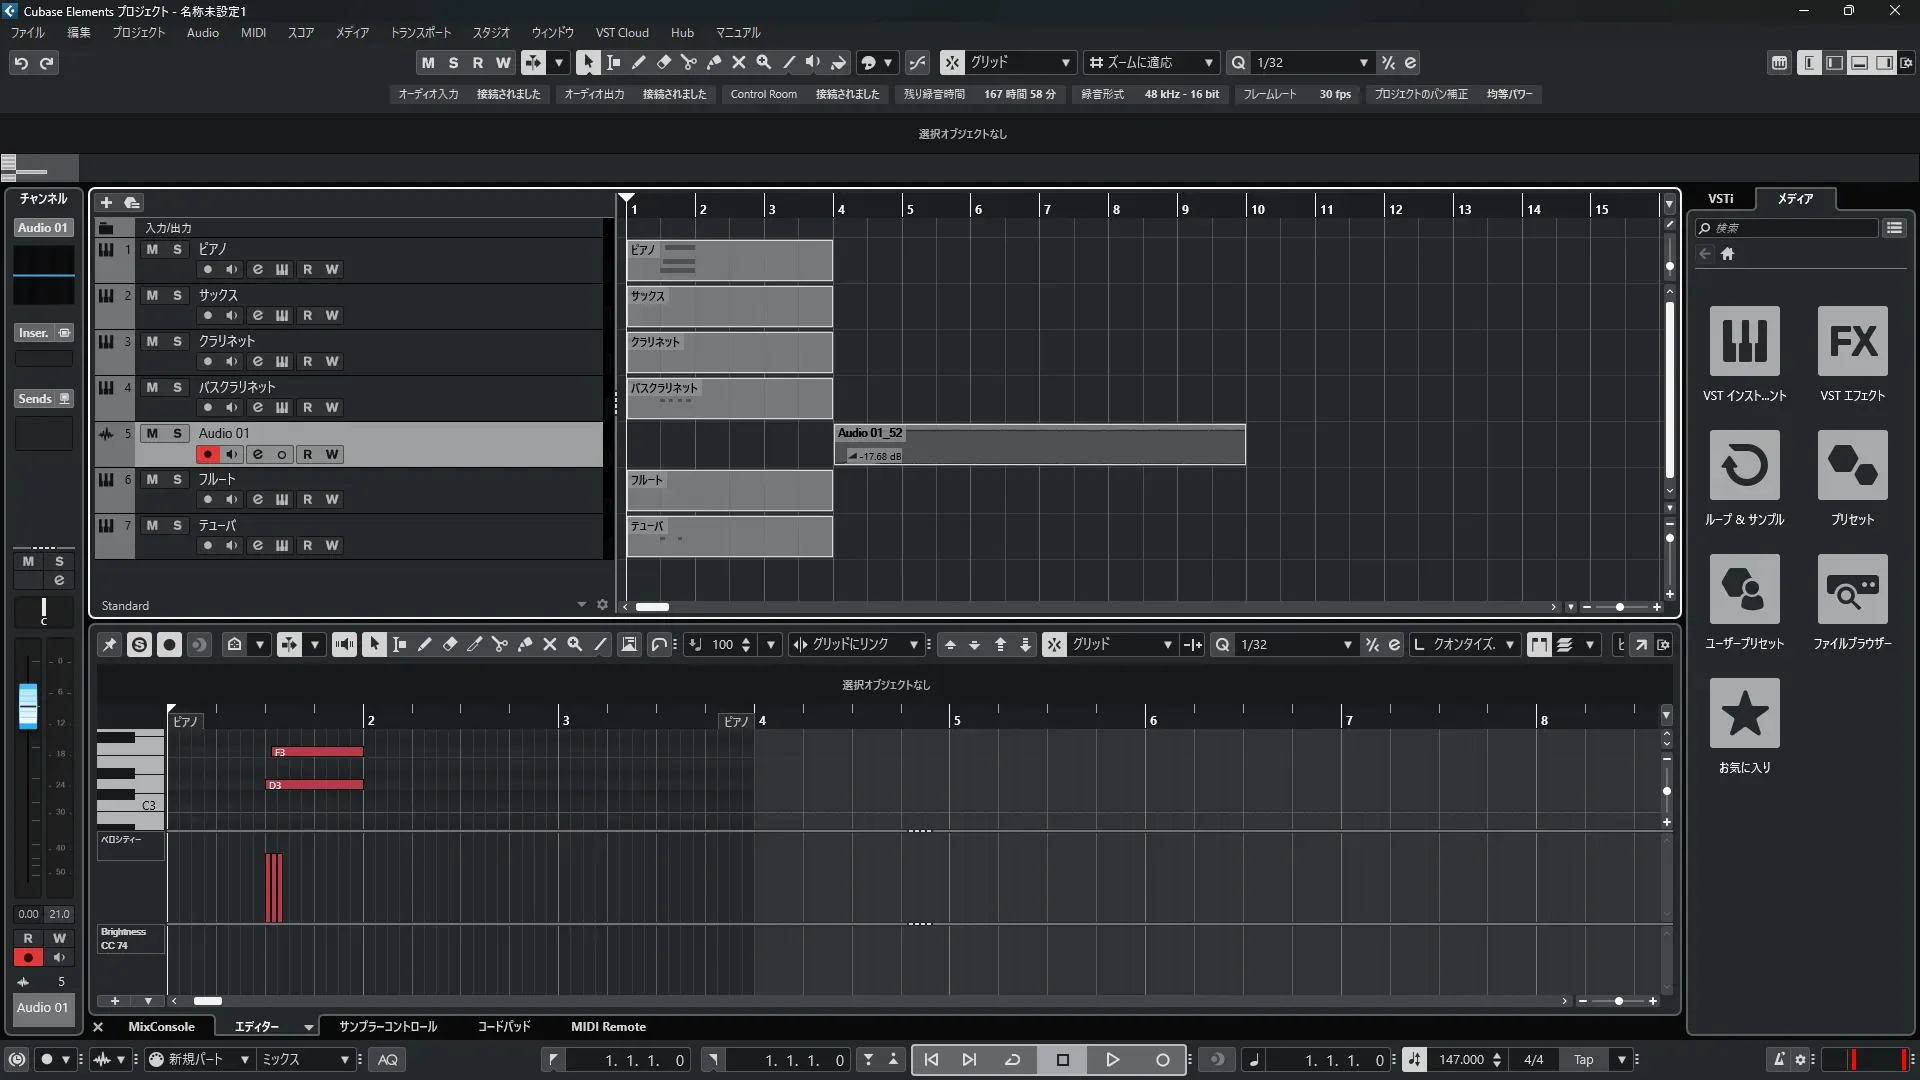Expand the グリッドにリンク dropdown in editor

(x=913, y=645)
